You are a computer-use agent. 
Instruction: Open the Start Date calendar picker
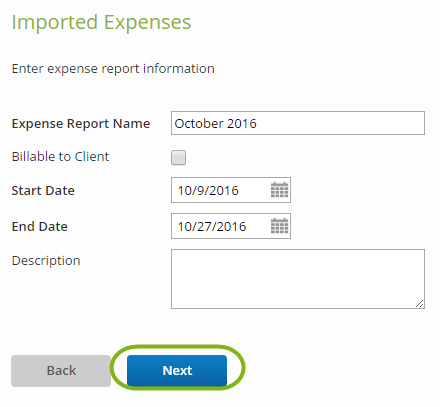click(x=279, y=190)
